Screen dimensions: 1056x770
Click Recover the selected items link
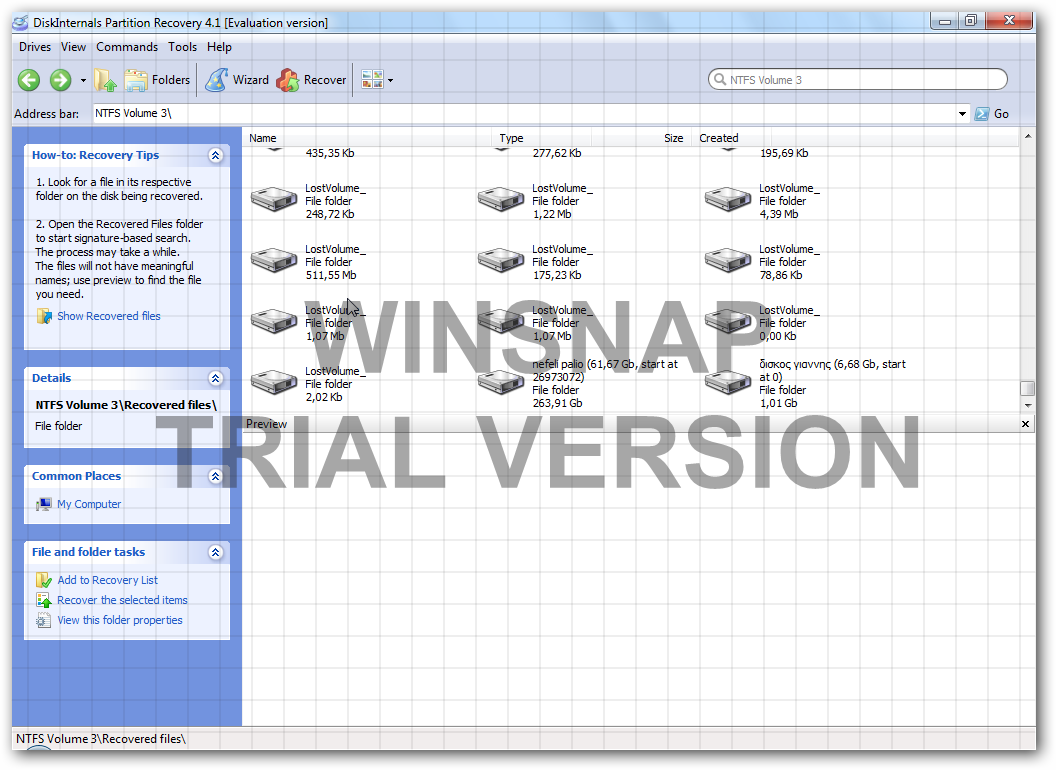click(x=122, y=600)
